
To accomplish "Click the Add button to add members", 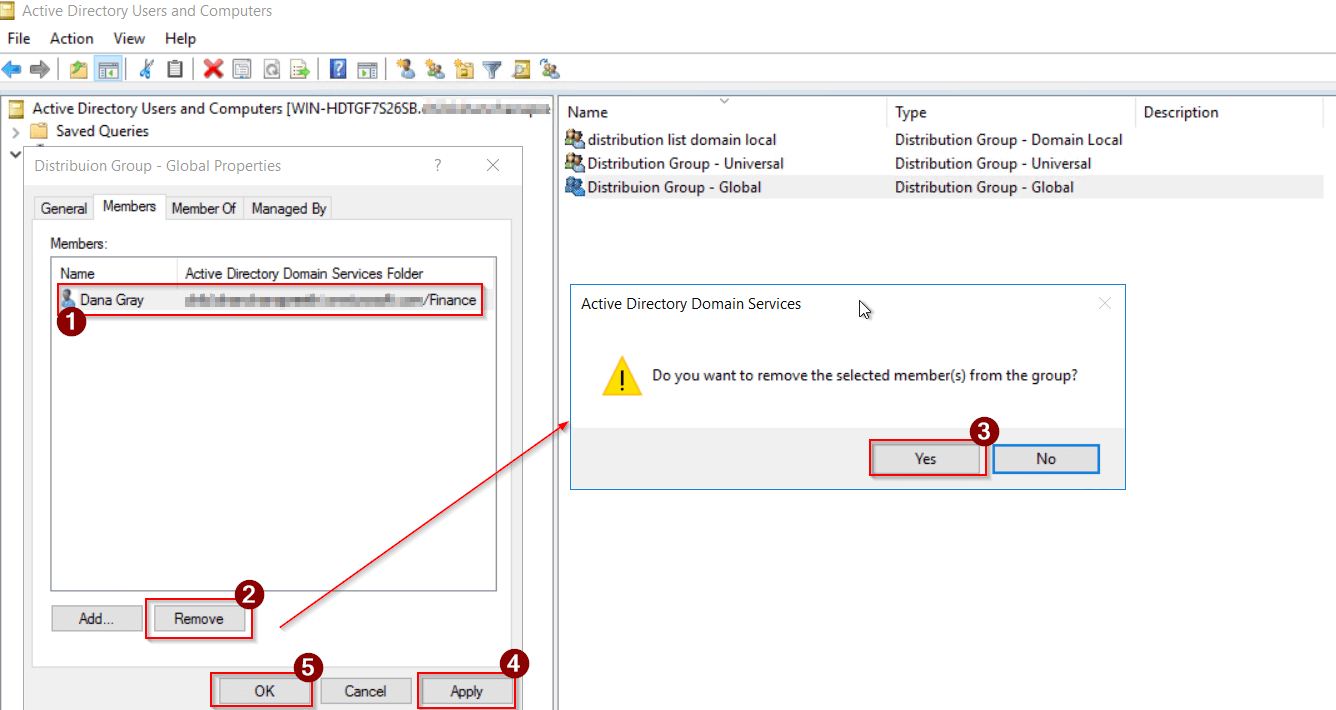I will [x=96, y=618].
